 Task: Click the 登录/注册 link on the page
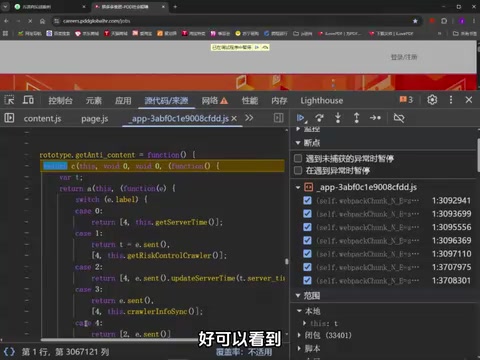pyautogui.click(x=404, y=57)
